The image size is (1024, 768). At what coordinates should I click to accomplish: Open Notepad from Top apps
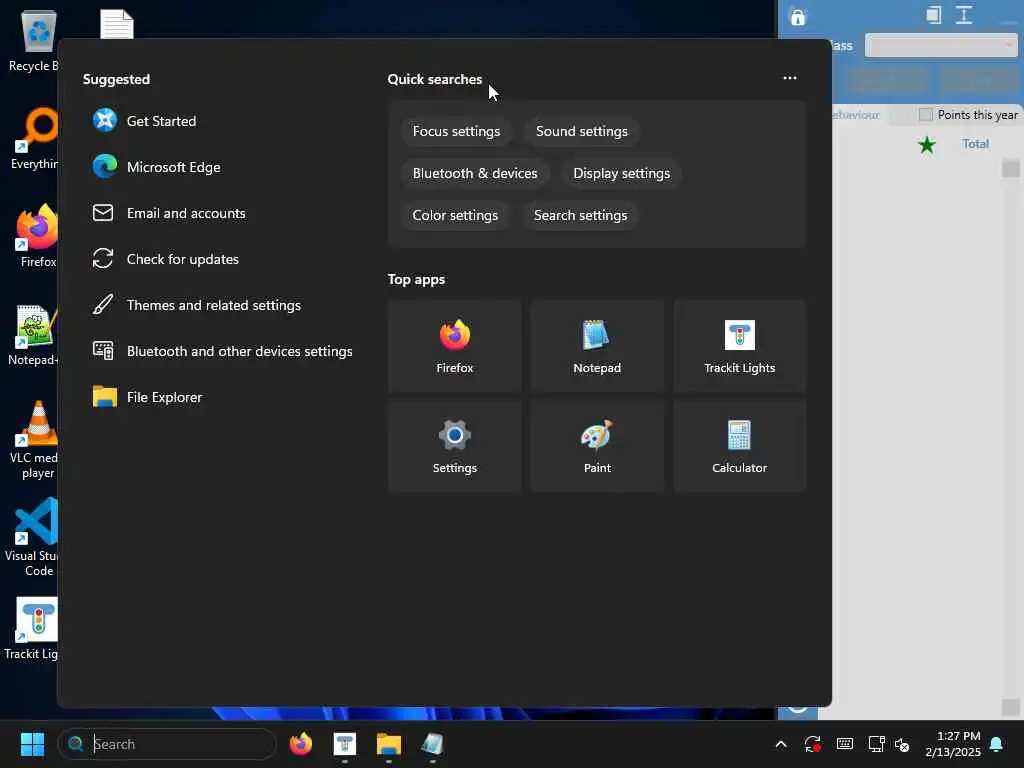coord(597,346)
